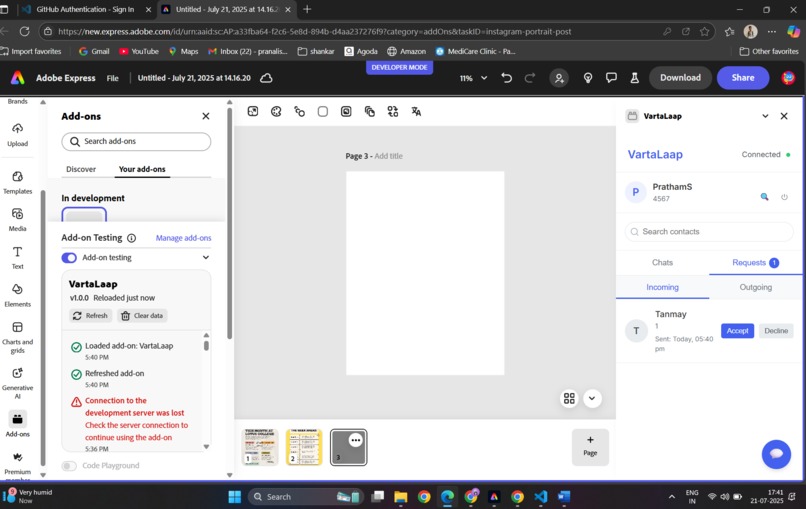Accept Tanmay's request
806x509 pixels.
(x=737, y=331)
